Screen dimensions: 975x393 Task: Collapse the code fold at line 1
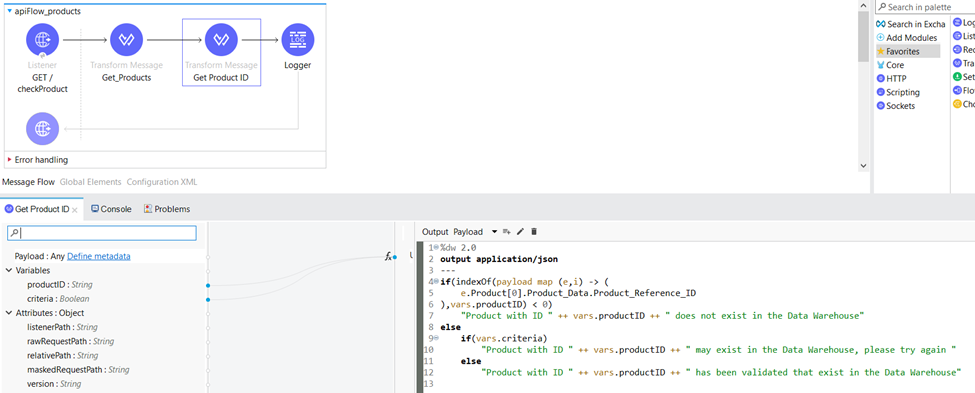coord(436,247)
